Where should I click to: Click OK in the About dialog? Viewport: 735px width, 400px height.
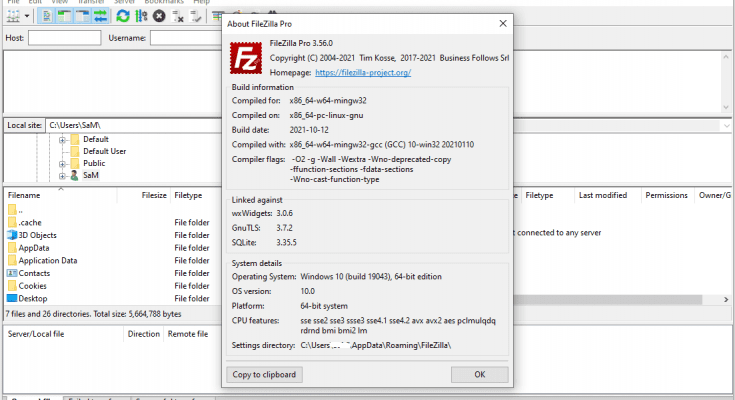coord(480,375)
